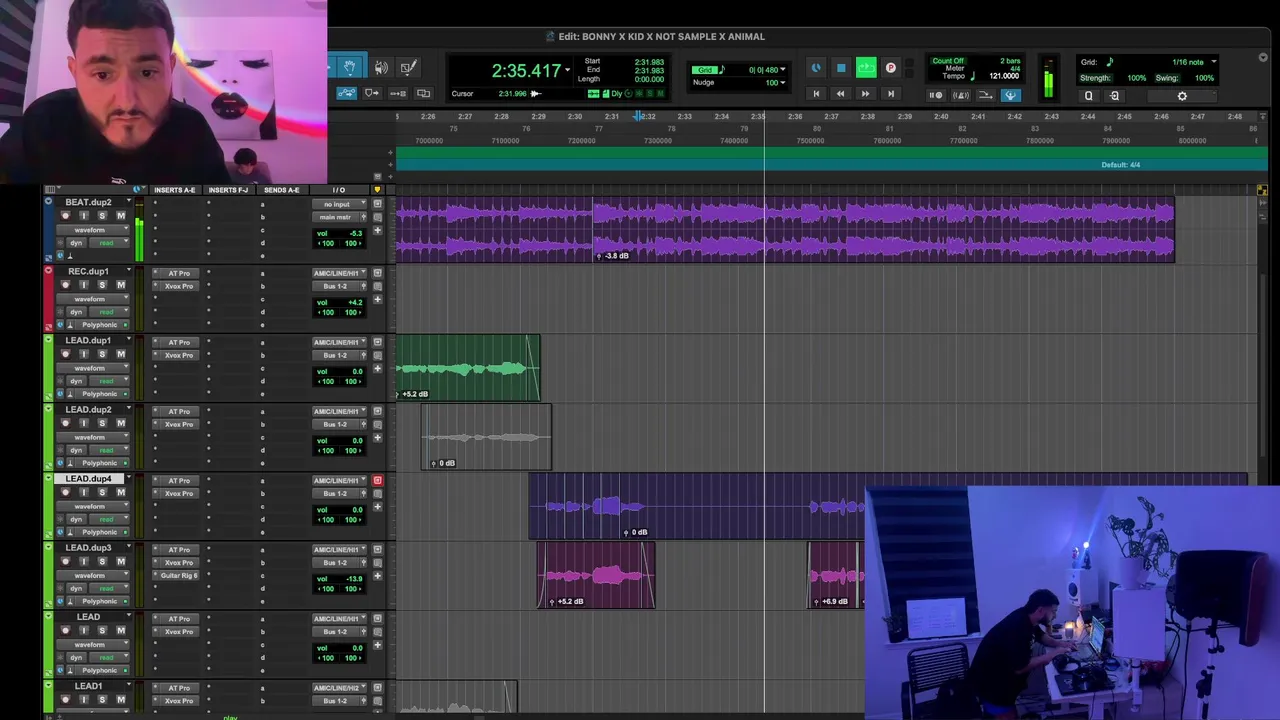
Task: Click the transport Record button
Action: pyautogui.click(x=891, y=68)
